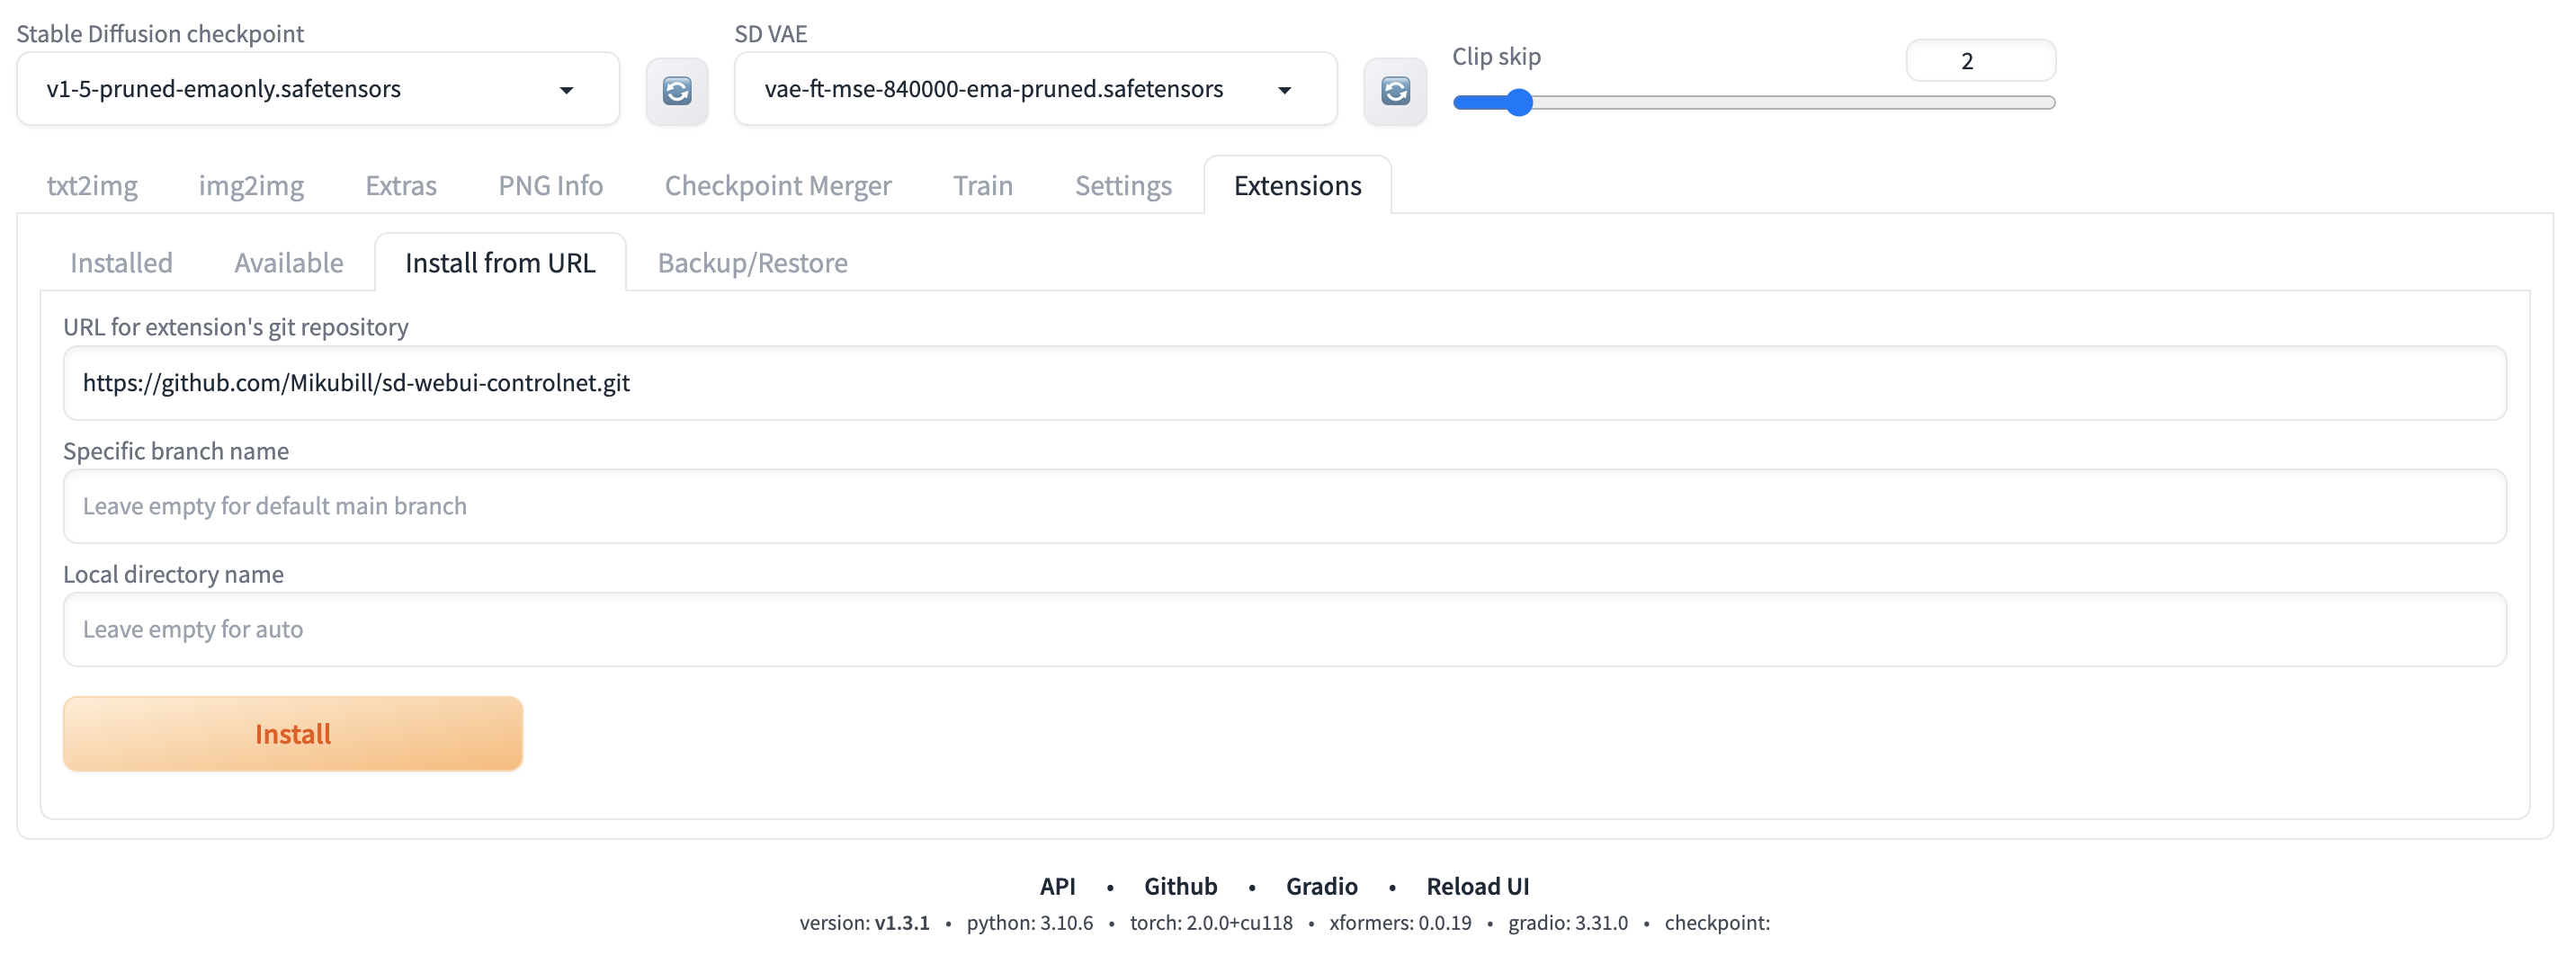Select the PNG Info tab
Viewport: 2576px width, 964px height.
pos(550,186)
